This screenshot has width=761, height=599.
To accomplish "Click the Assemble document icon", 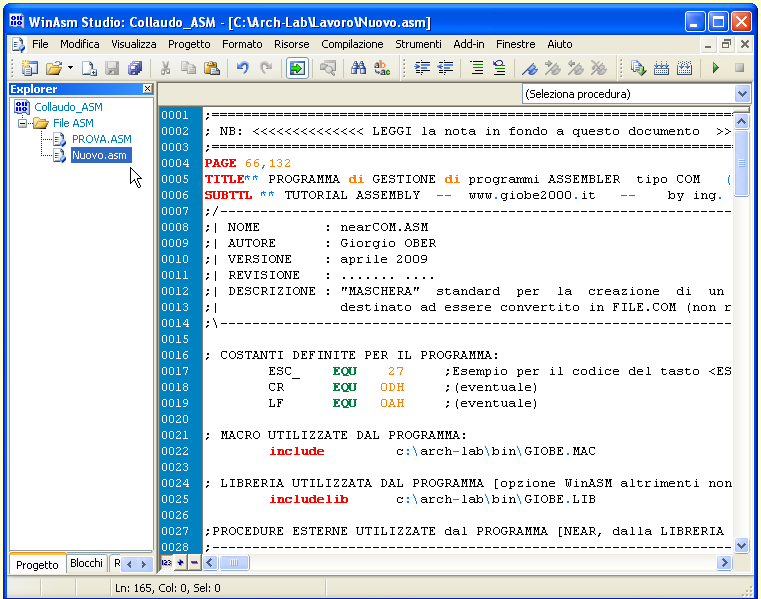I will tap(638, 68).
